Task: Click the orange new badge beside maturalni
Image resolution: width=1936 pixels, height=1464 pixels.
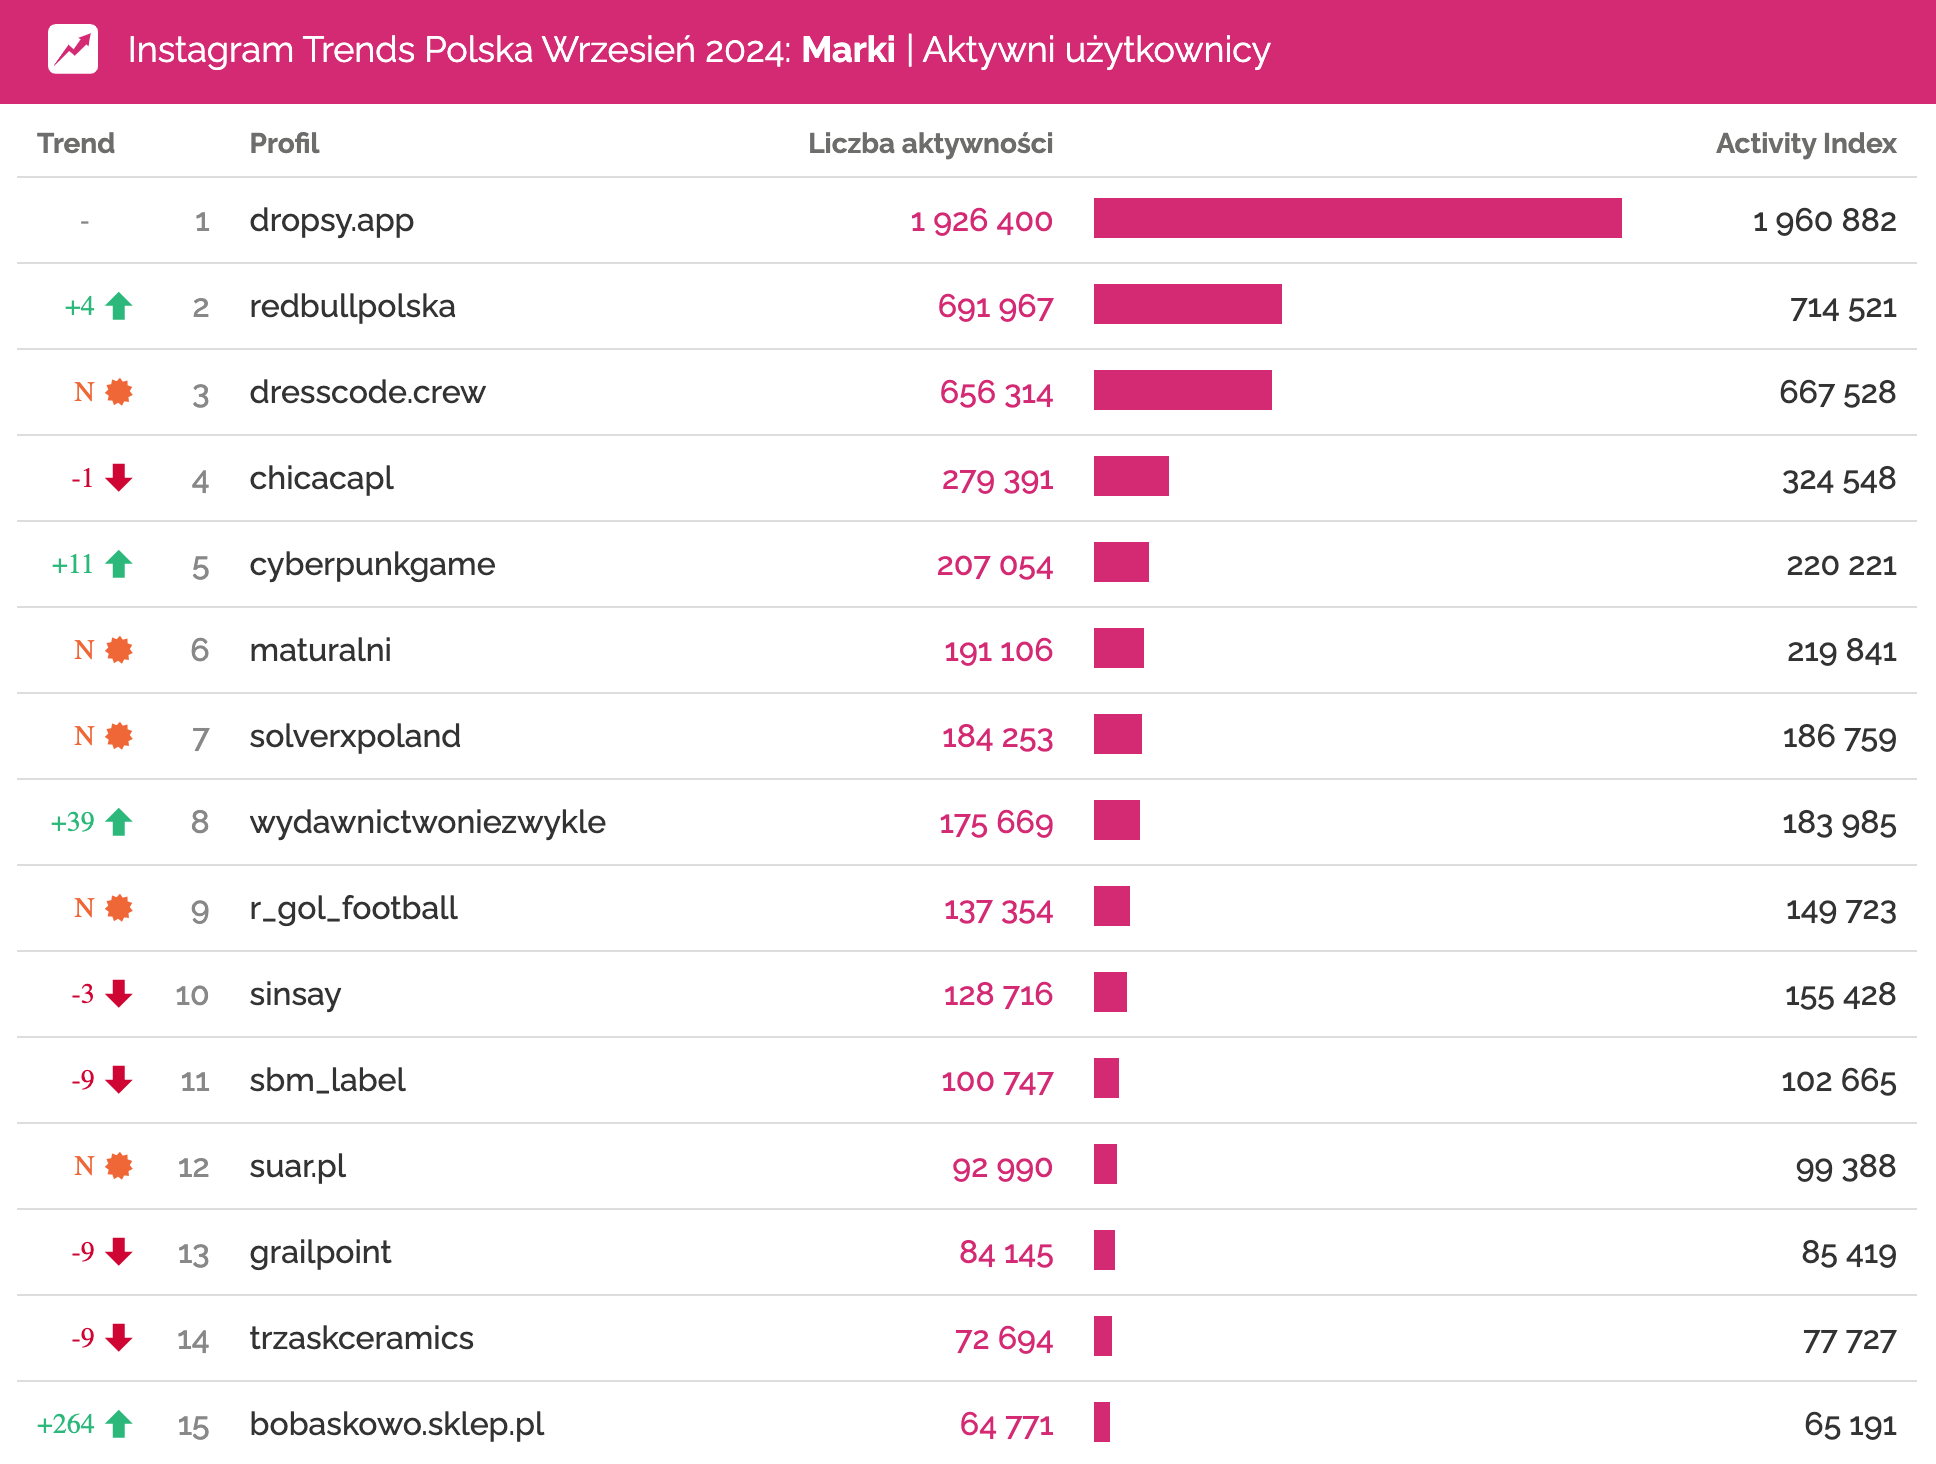Action: 119,650
